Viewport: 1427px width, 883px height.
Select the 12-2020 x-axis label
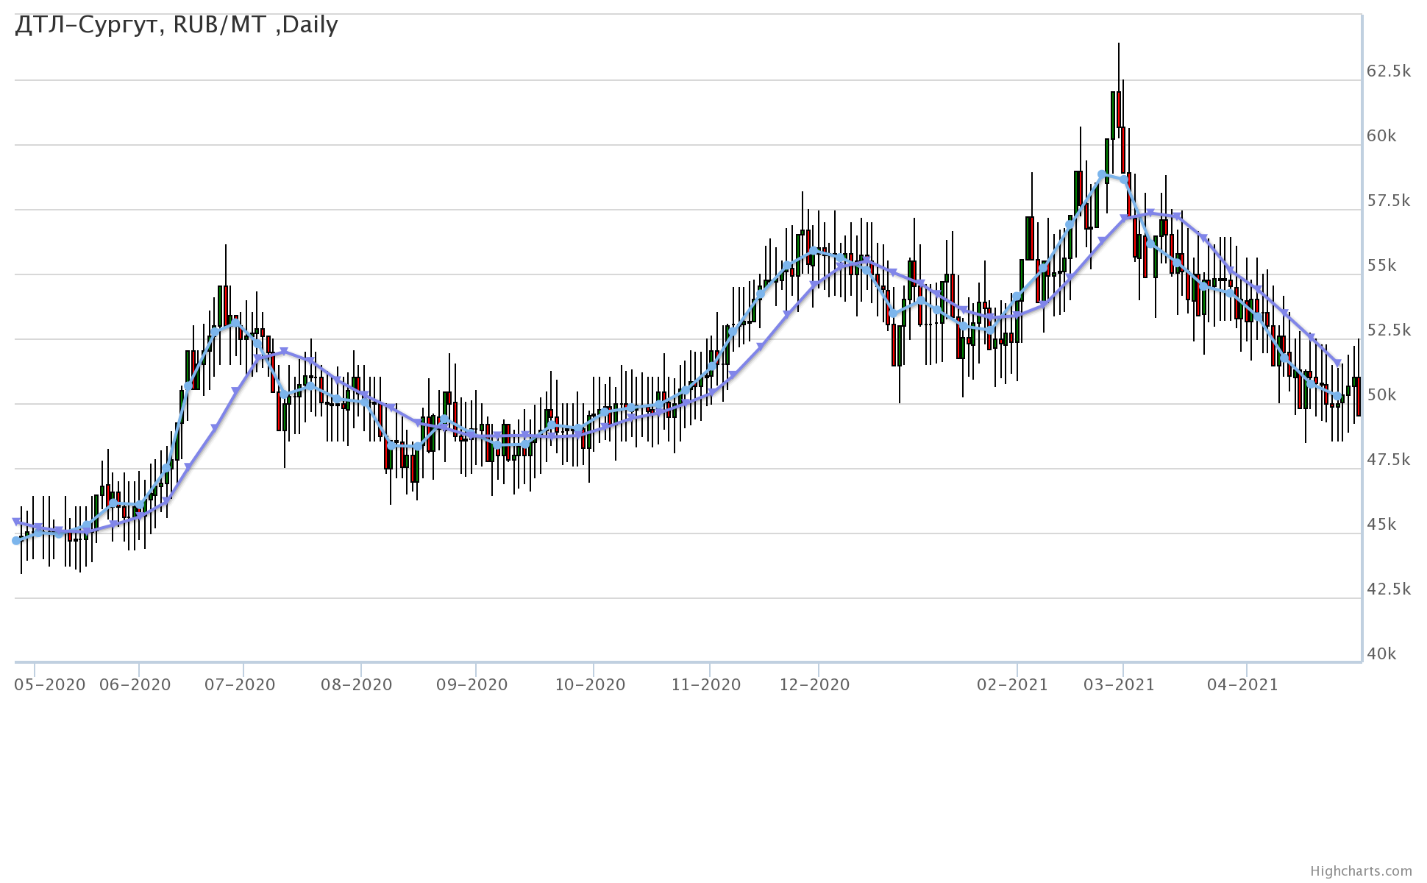point(814,685)
